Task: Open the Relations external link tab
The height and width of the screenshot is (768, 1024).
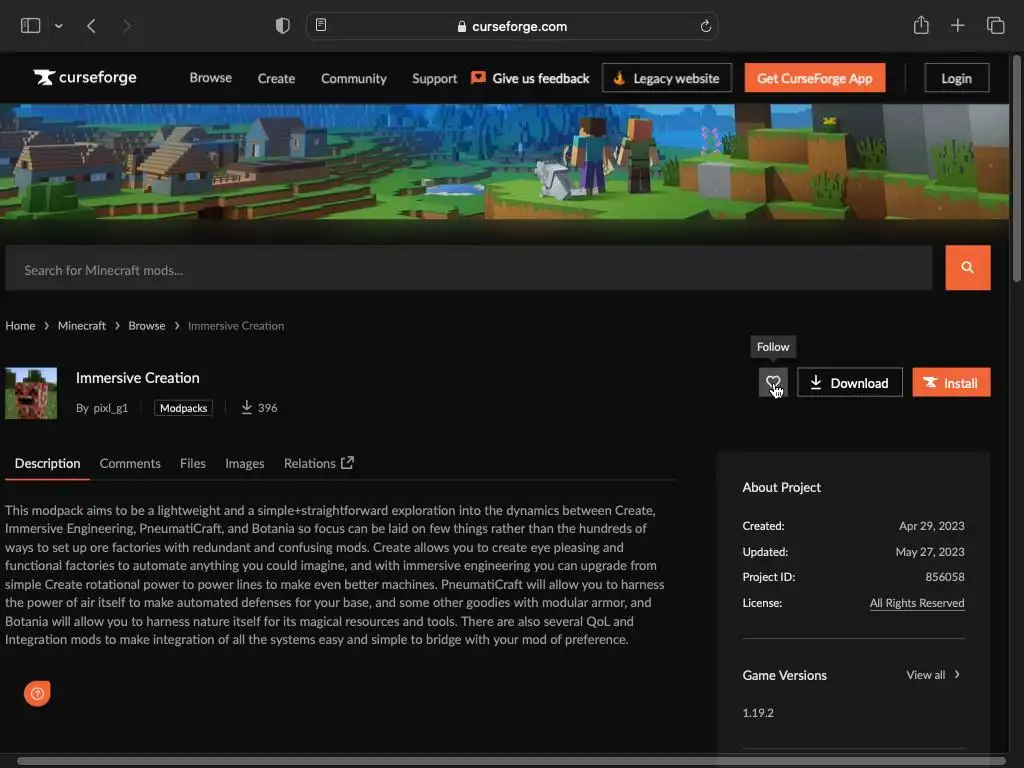Action: click(319, 464)
